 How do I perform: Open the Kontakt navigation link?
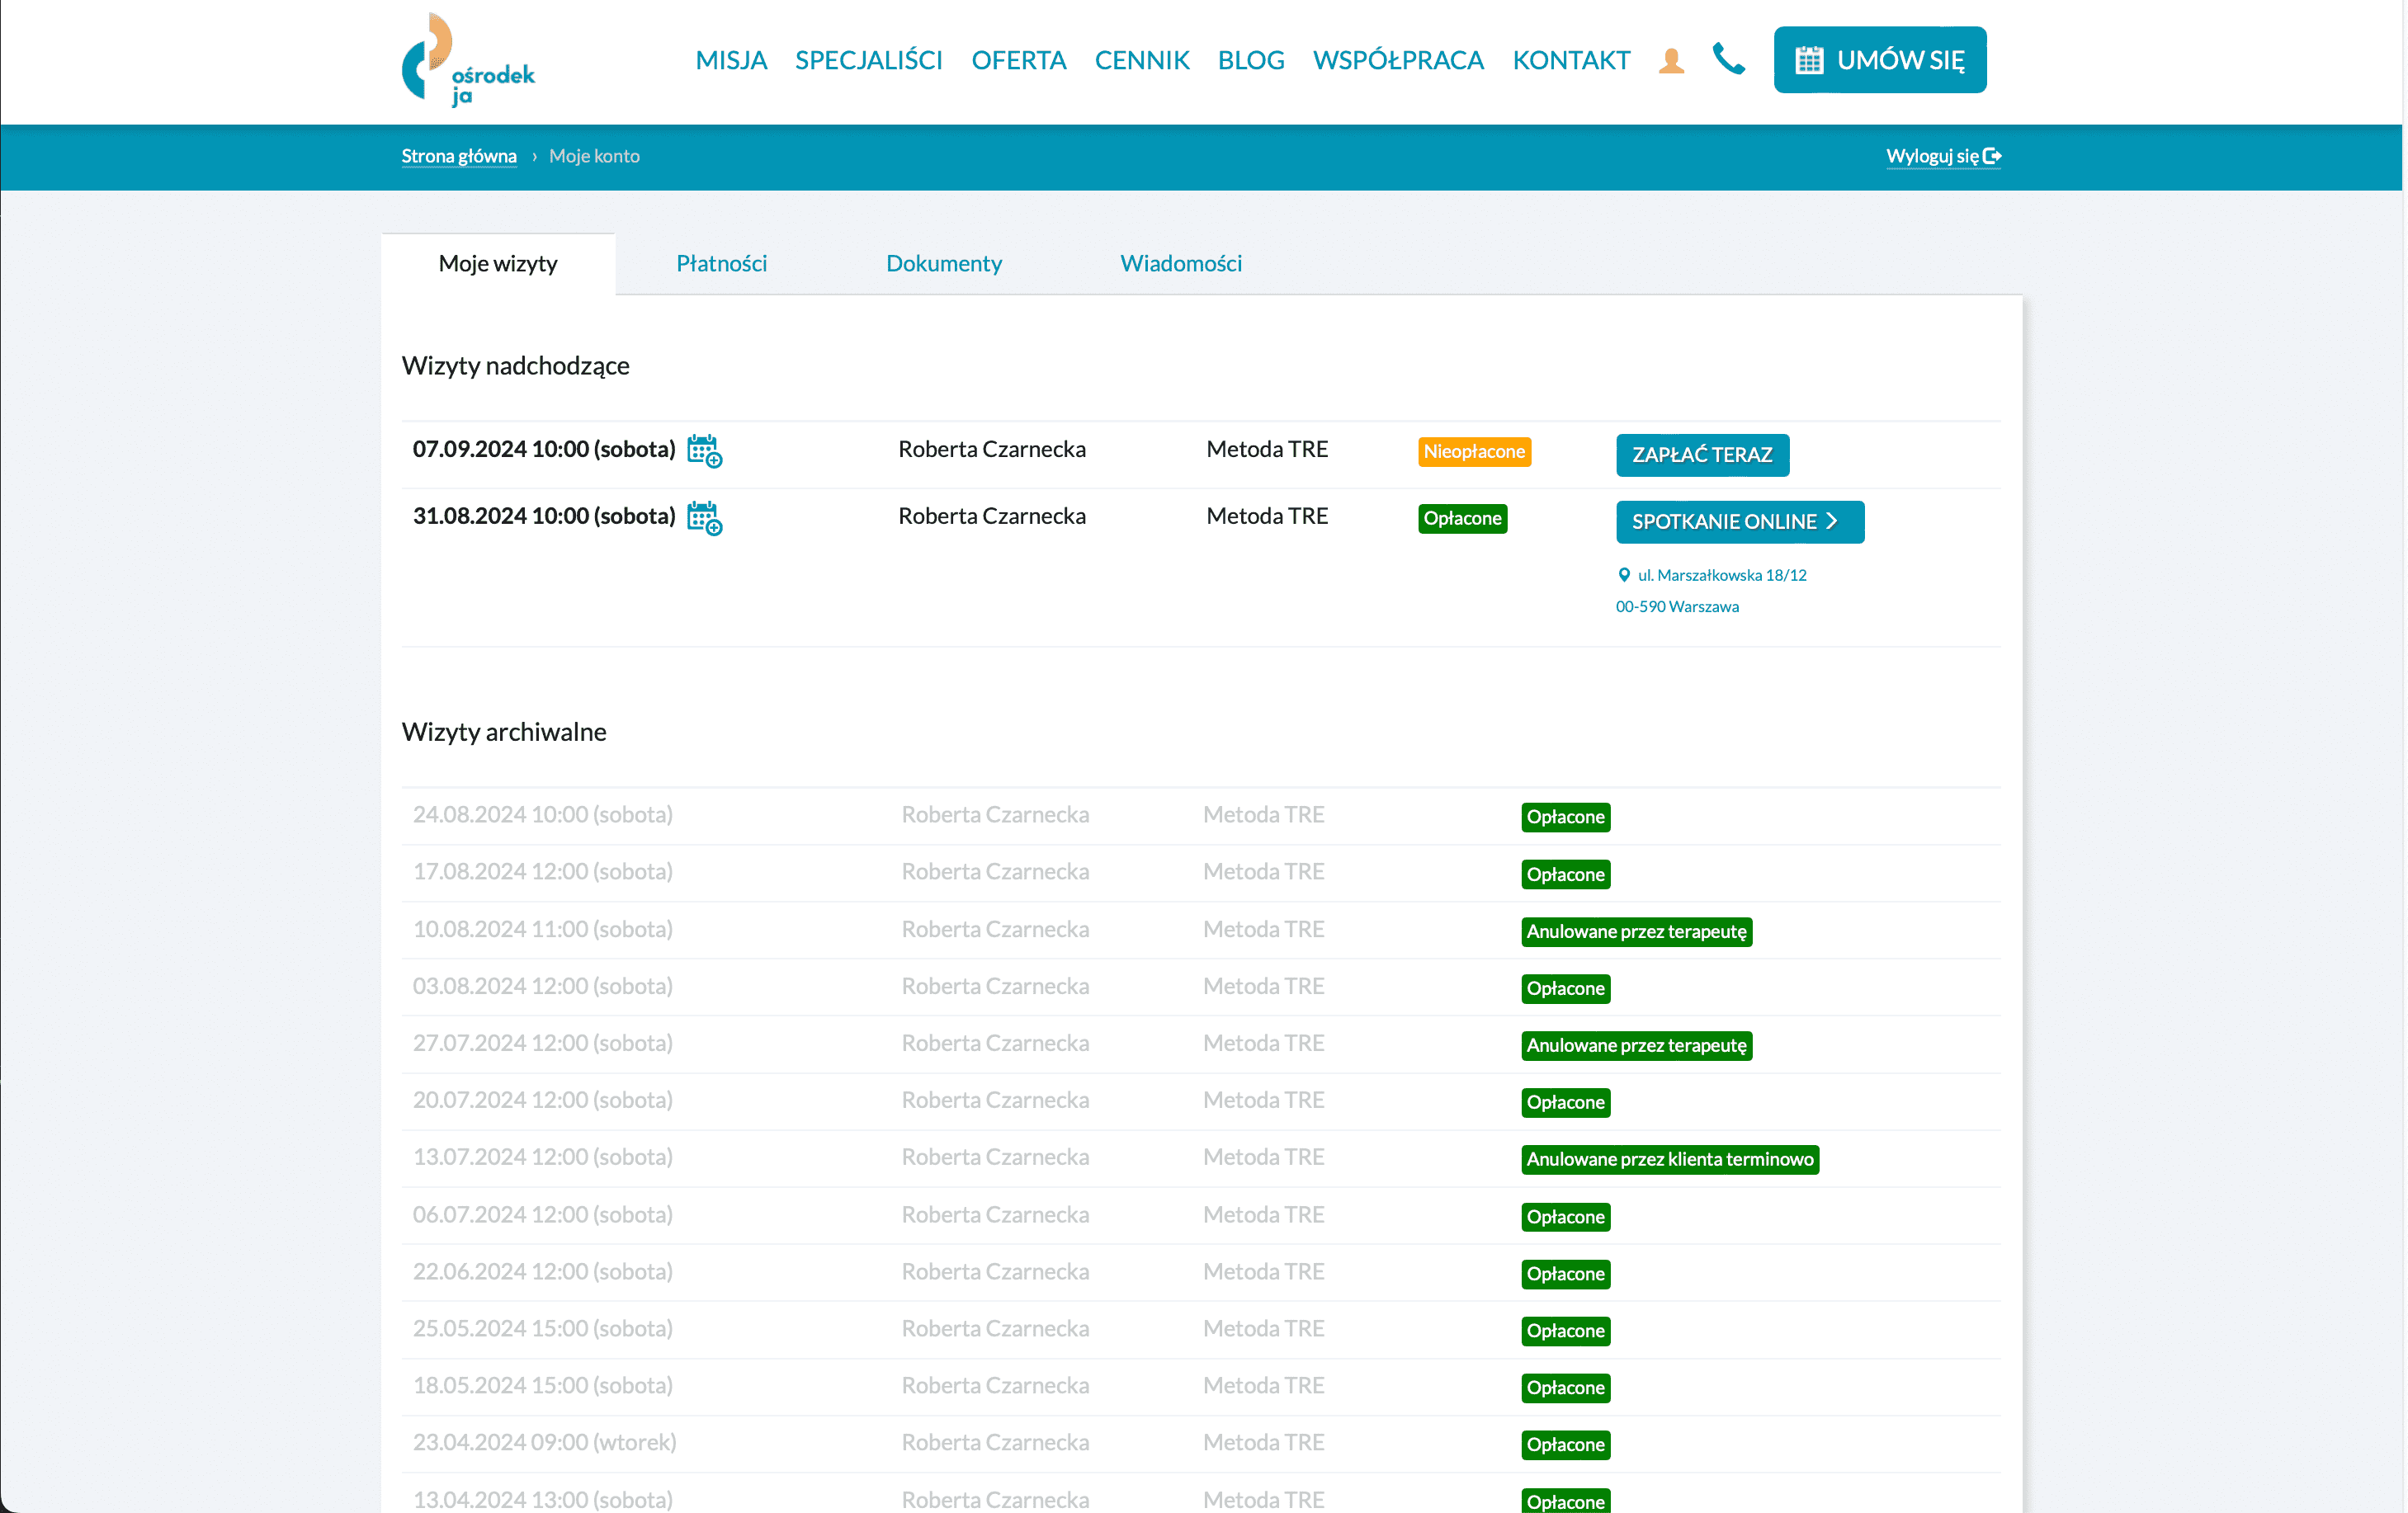[1570, 60]
